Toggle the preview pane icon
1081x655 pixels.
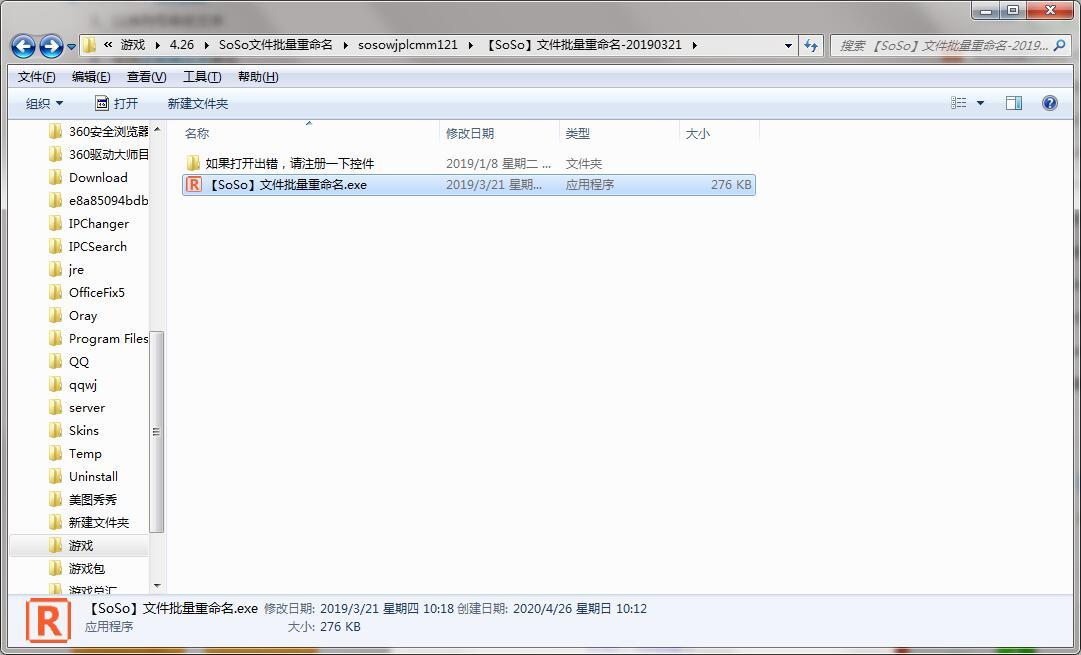pyautogui.click(x=1014, y=103)
